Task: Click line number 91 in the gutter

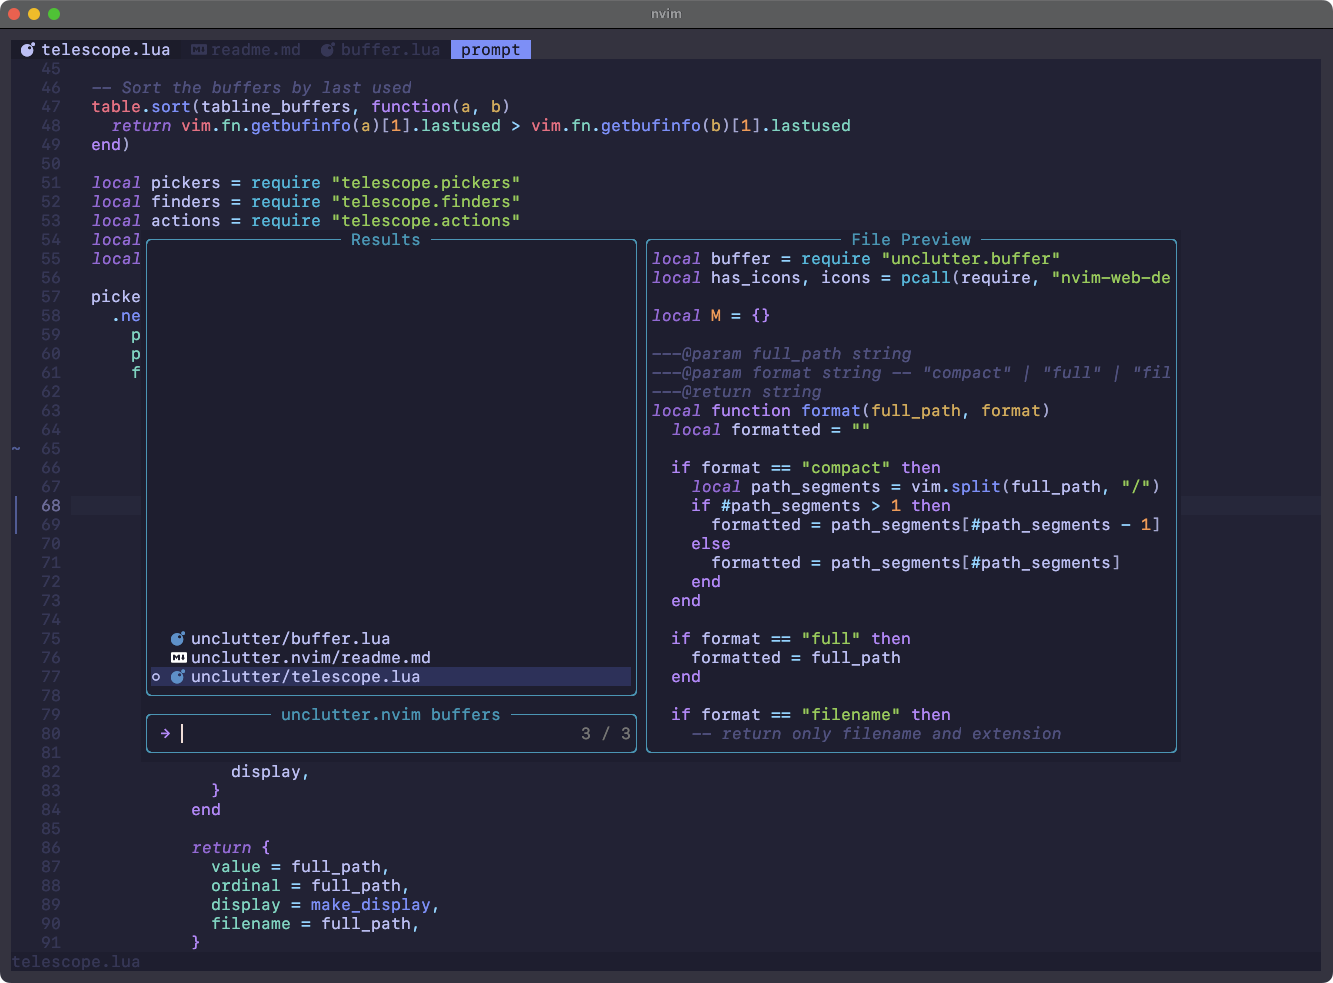Action: pyautogui.click(x=51, y=943)
